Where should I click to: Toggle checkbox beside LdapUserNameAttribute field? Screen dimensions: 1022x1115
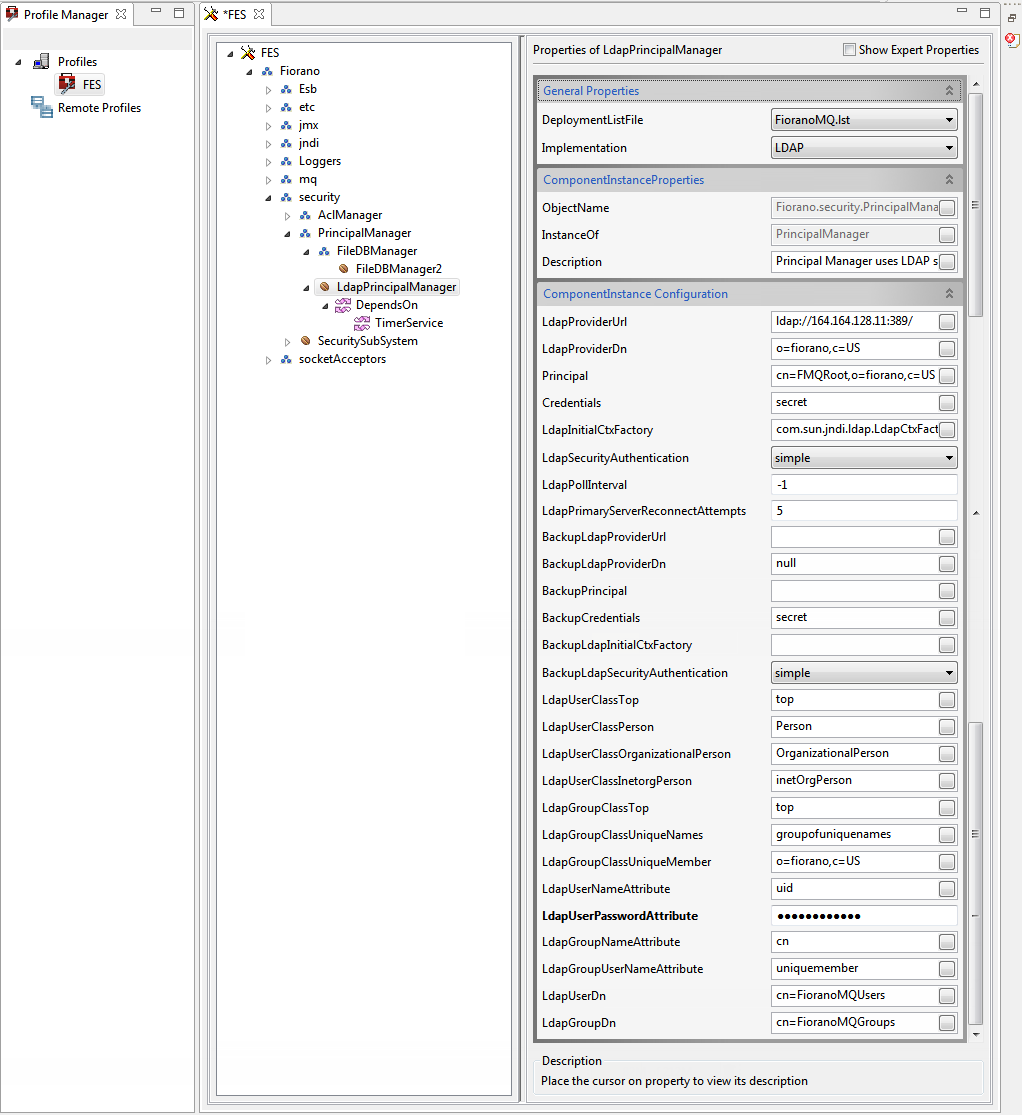tap(947, 889)
